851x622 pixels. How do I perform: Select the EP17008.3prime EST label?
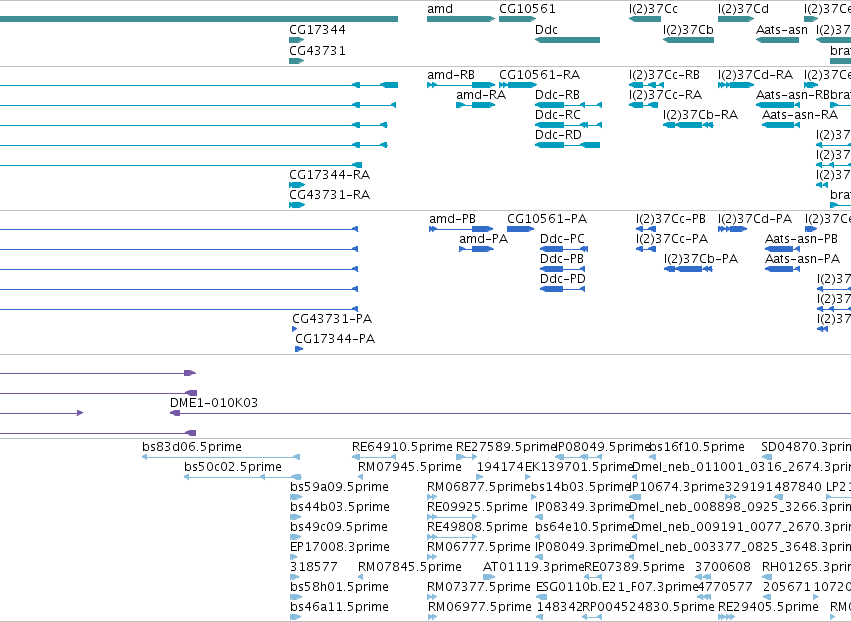pyautogui.click(x=340, y=547)
